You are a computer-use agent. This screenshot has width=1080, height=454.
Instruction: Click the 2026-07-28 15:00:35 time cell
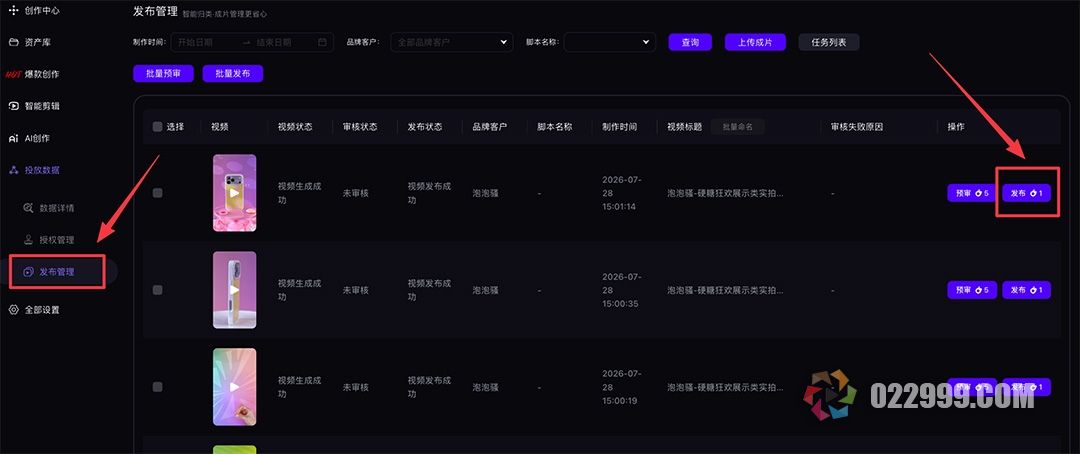click(x=622, y=290)
